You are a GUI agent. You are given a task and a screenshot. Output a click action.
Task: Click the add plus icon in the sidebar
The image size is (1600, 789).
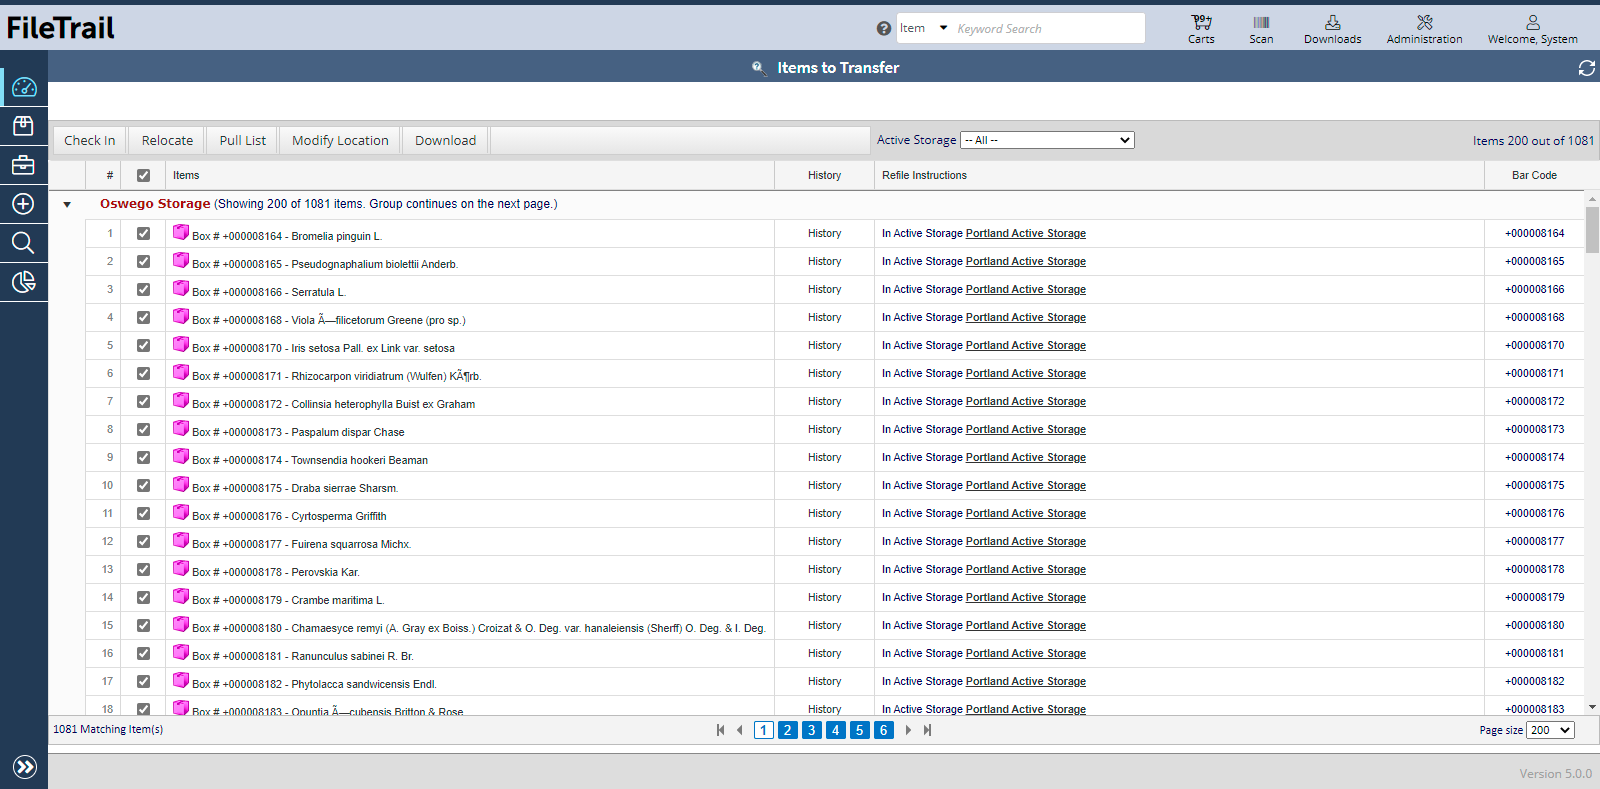click(x=24, y=204)
